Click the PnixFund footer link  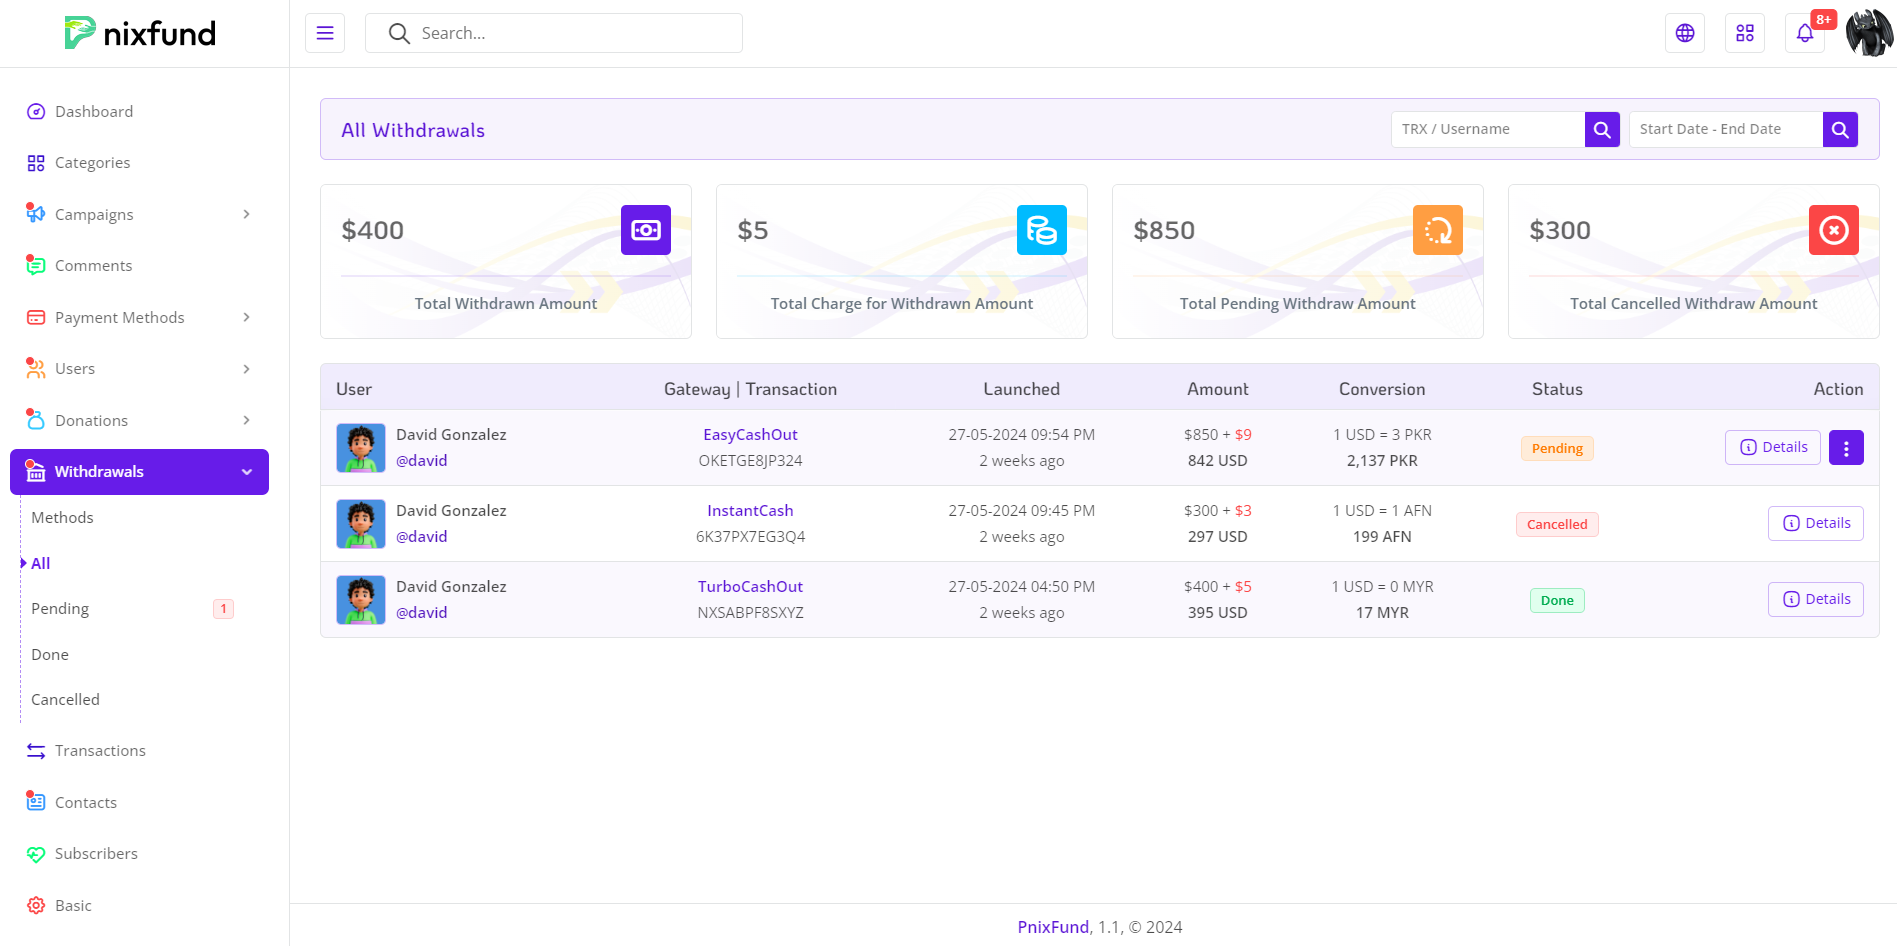(1053, 927)
